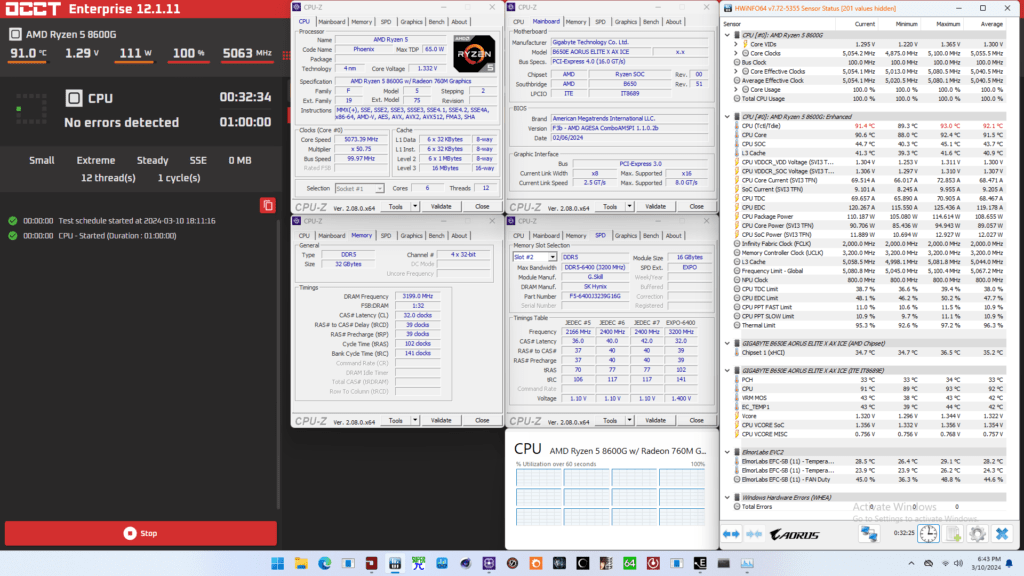Click the HWiNFO shrink view arrows icon
Screen dimensions: 1024x576
coord(754,534)
